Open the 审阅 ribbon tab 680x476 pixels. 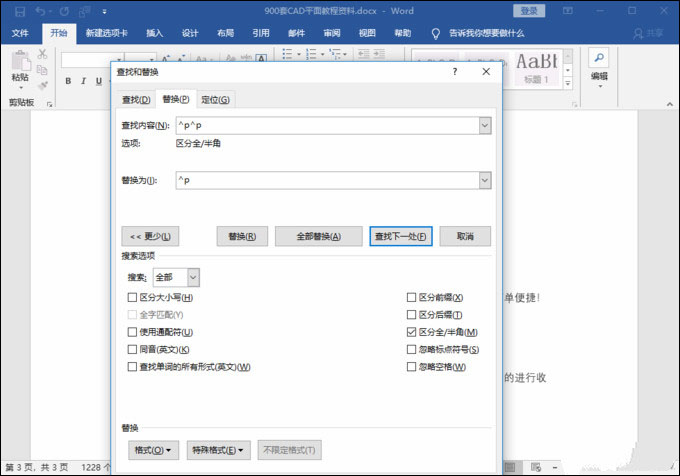(x=332, y=33)
